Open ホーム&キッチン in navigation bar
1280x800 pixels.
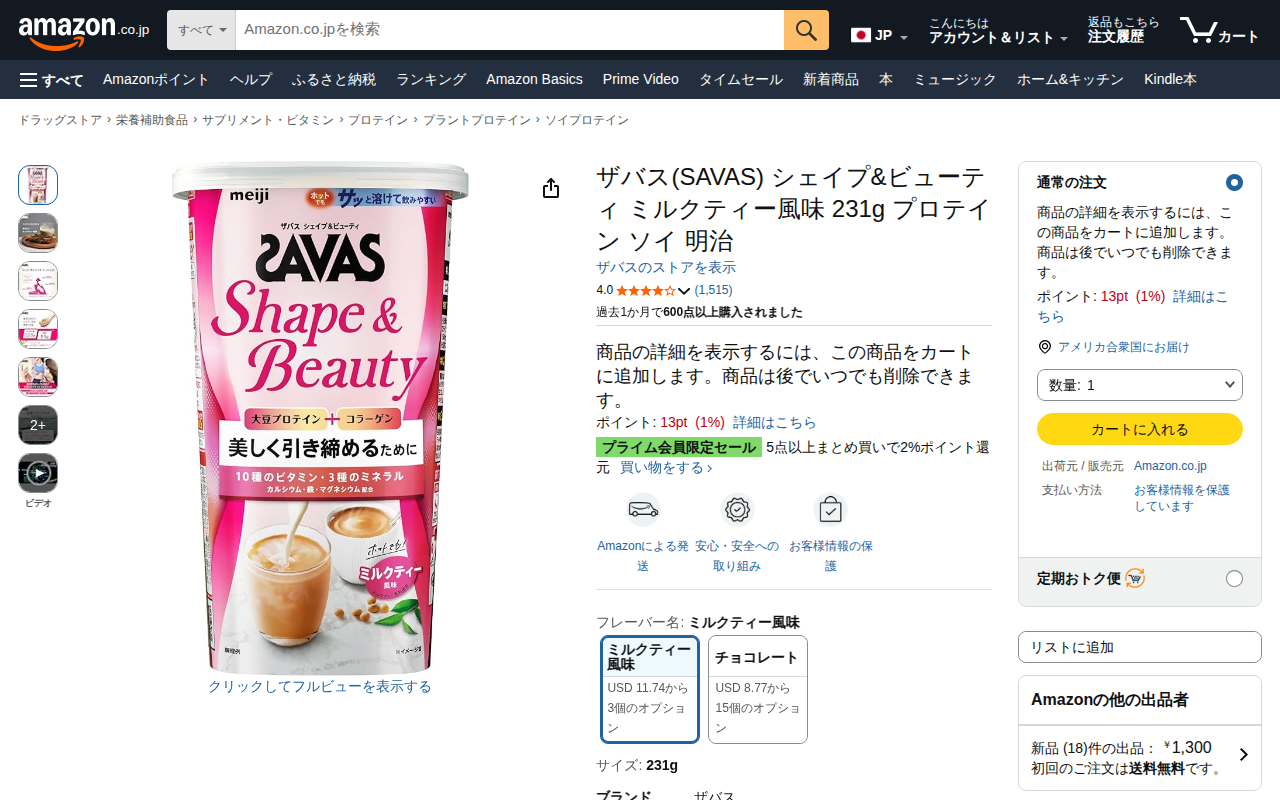[x=1070, y=80]
